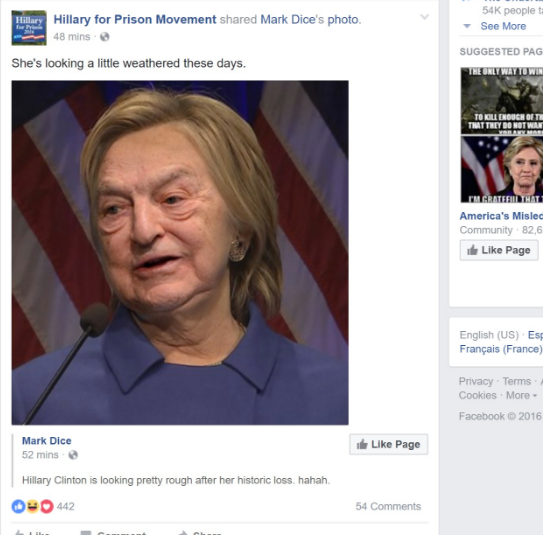
Task: Open the Mark Dice link below the photo
Action: 47,440
